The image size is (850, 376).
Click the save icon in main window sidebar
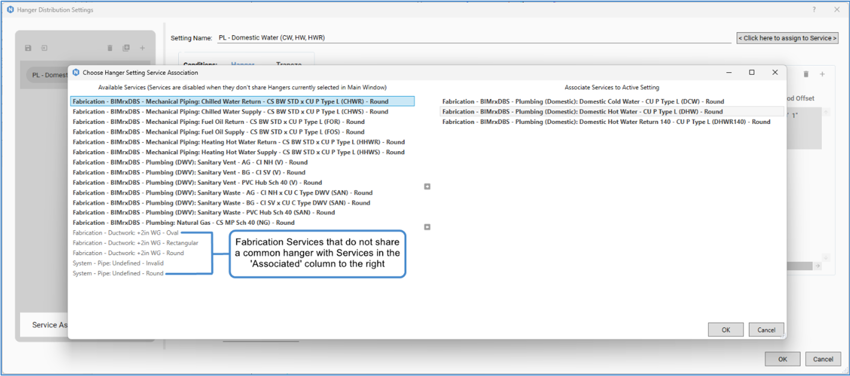tap(28, 48)
